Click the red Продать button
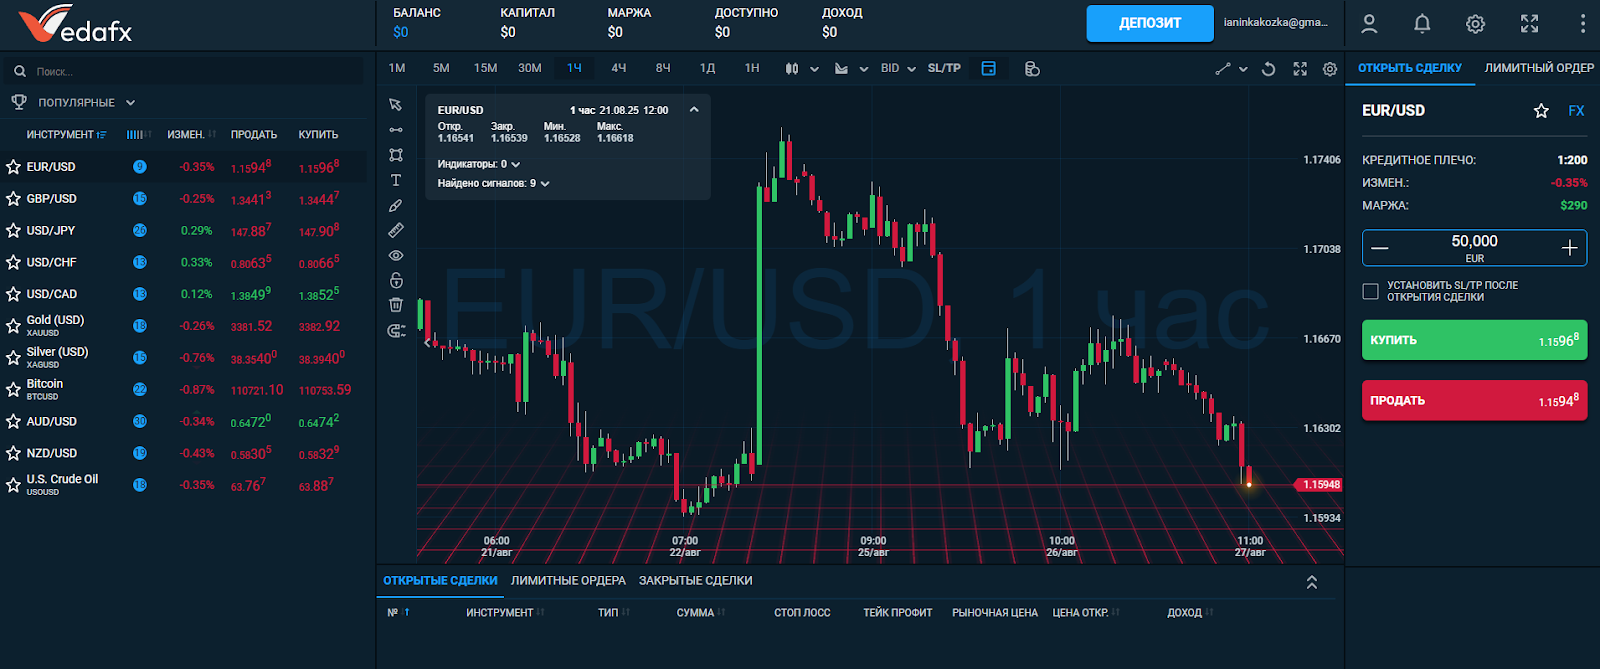Image resolution: width=1600 pixels, height=669 pixels. (1474, 400)
